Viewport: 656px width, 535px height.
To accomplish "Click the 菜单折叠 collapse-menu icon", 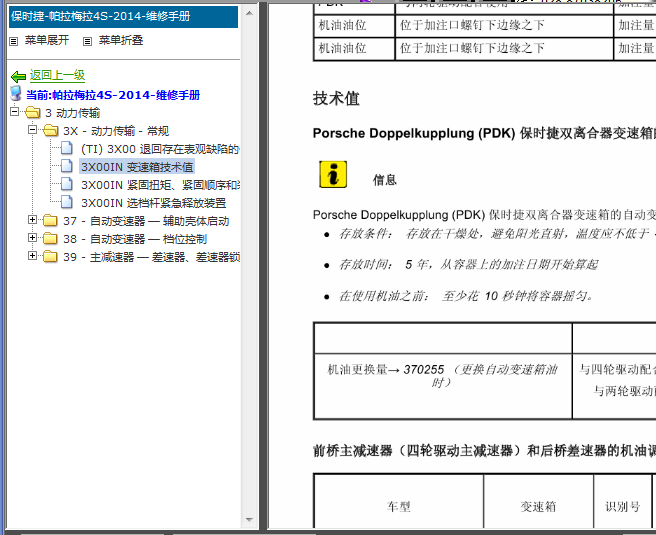I will pos(87,41).
